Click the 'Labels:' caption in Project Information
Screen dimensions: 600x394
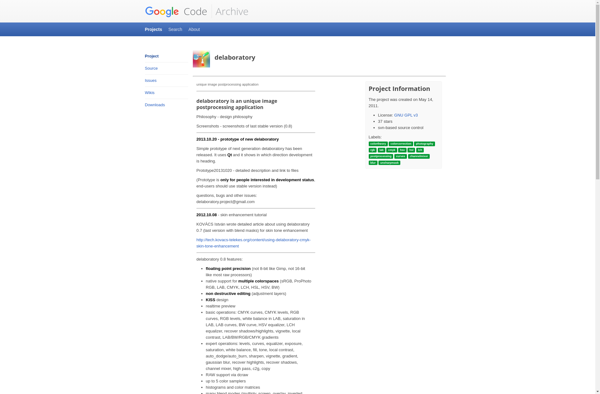[375, 137]
